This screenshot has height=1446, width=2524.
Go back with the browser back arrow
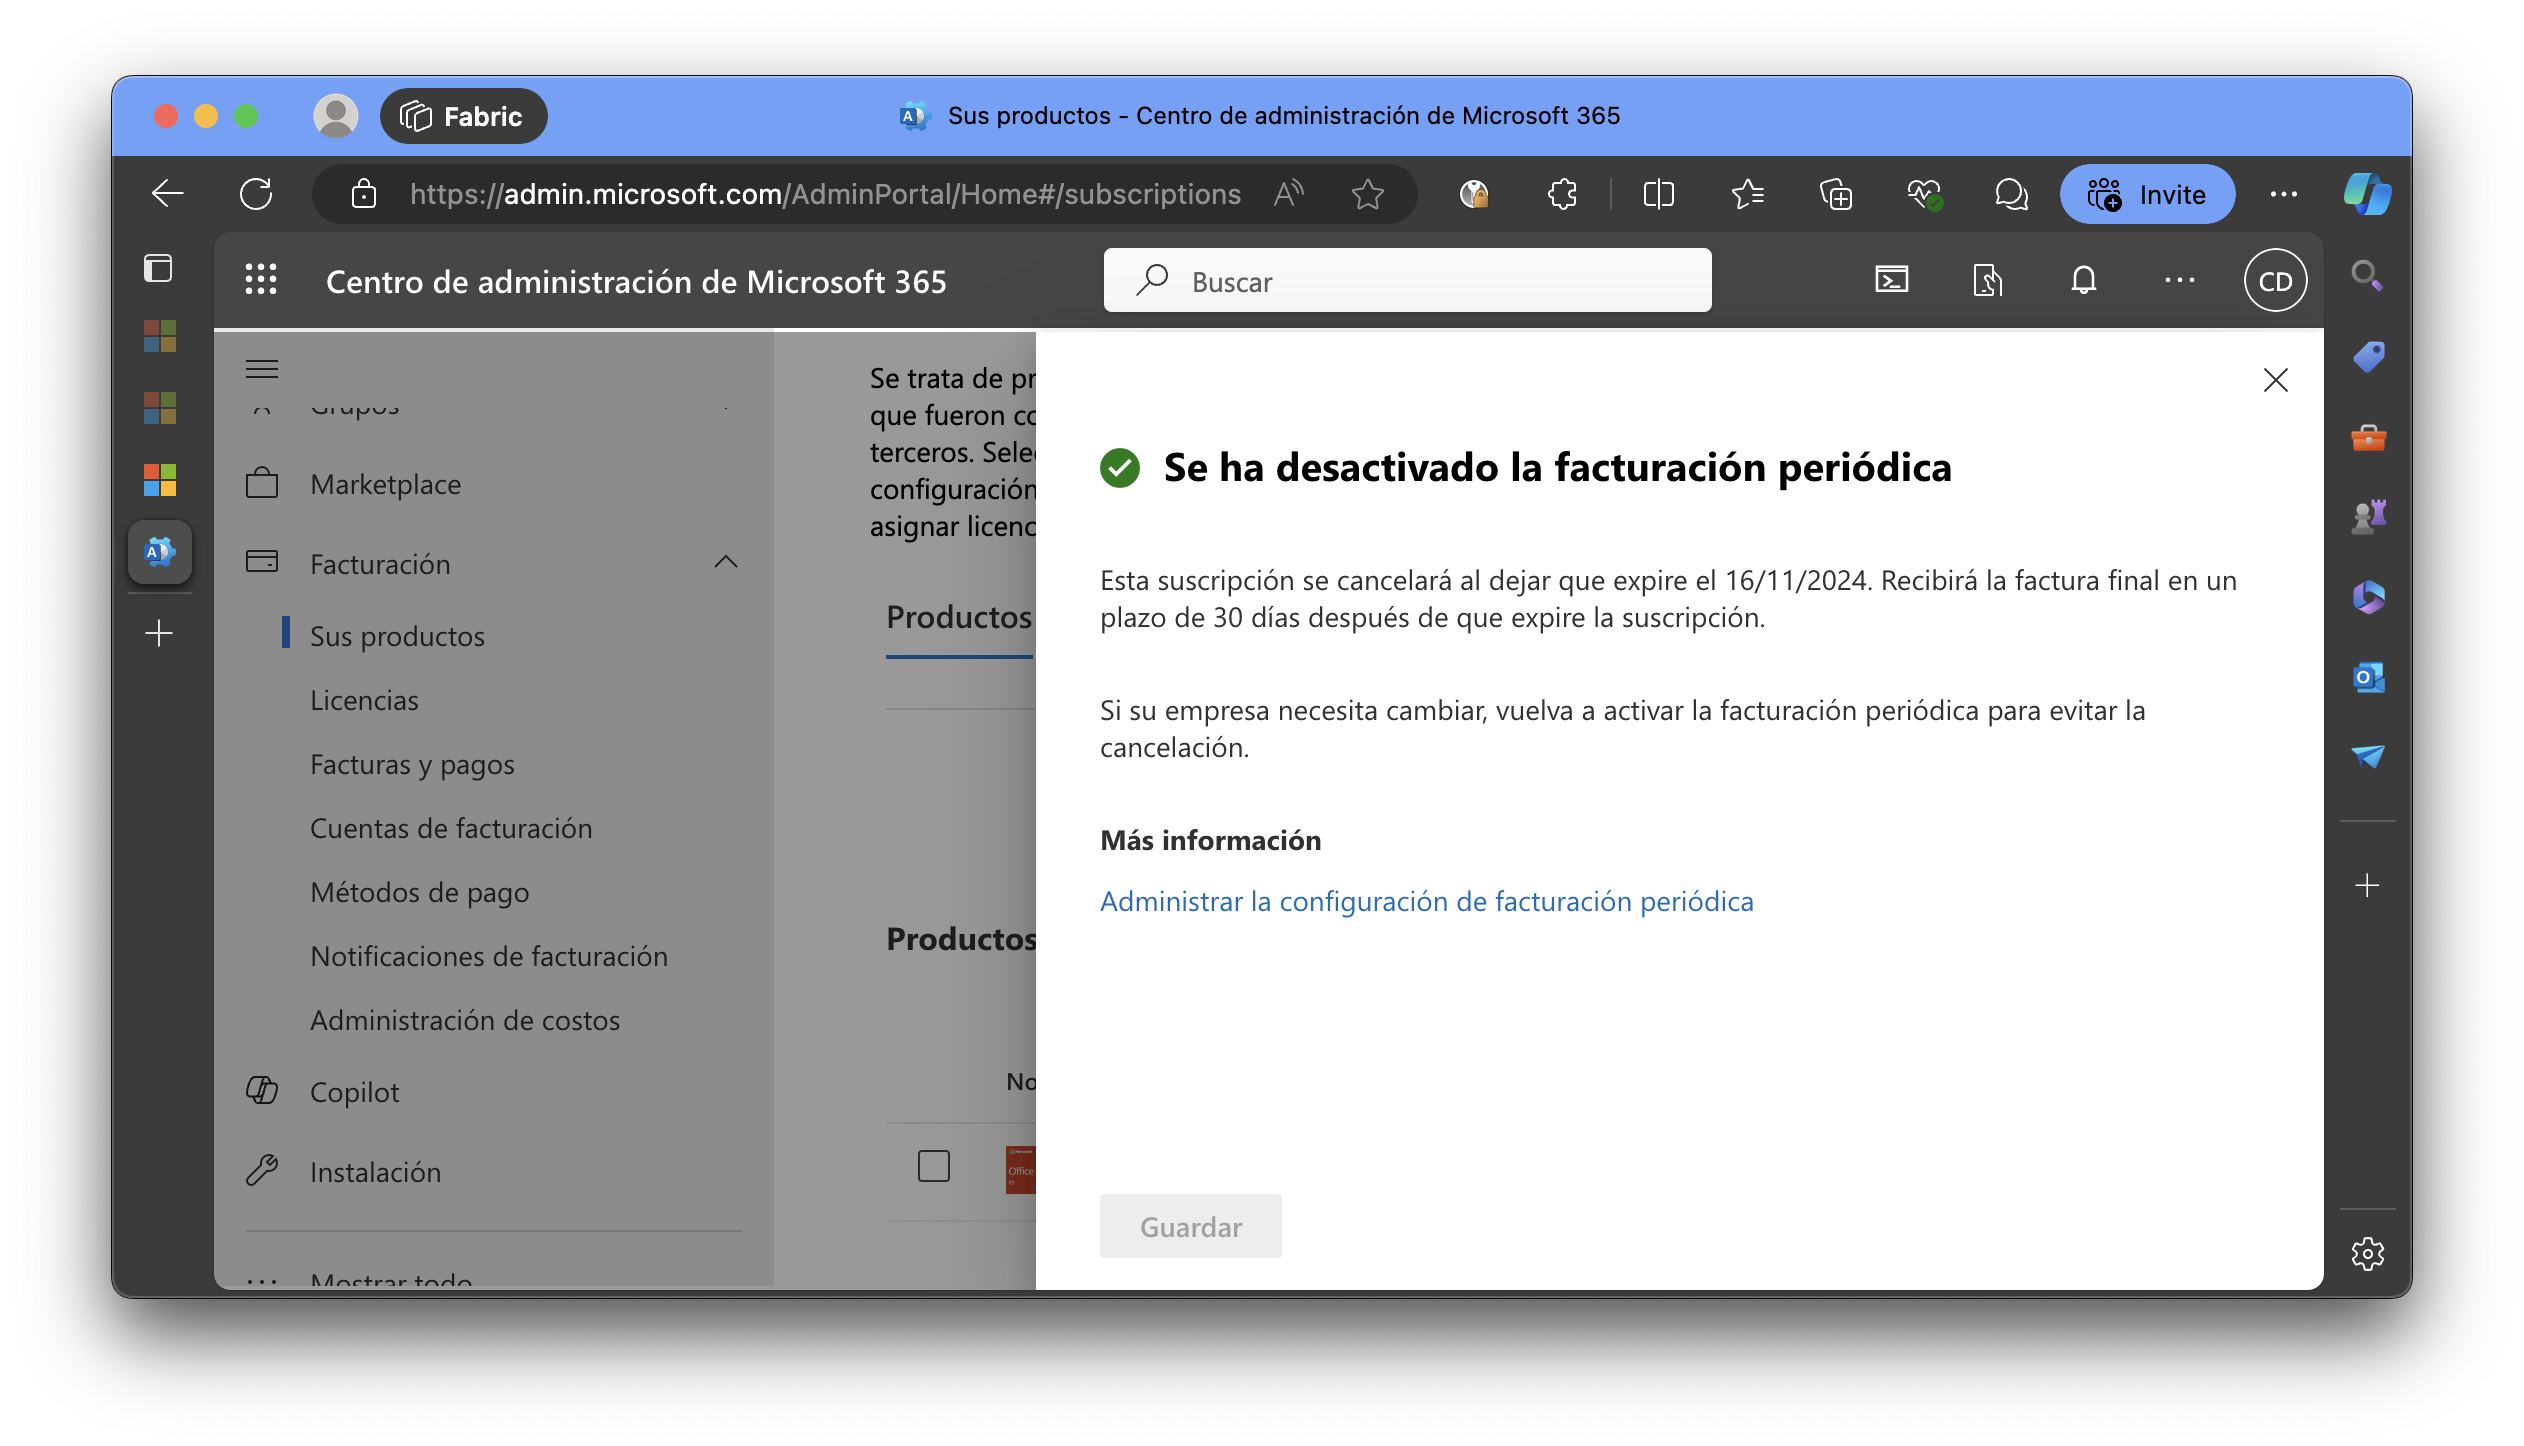tap(167, 194)
